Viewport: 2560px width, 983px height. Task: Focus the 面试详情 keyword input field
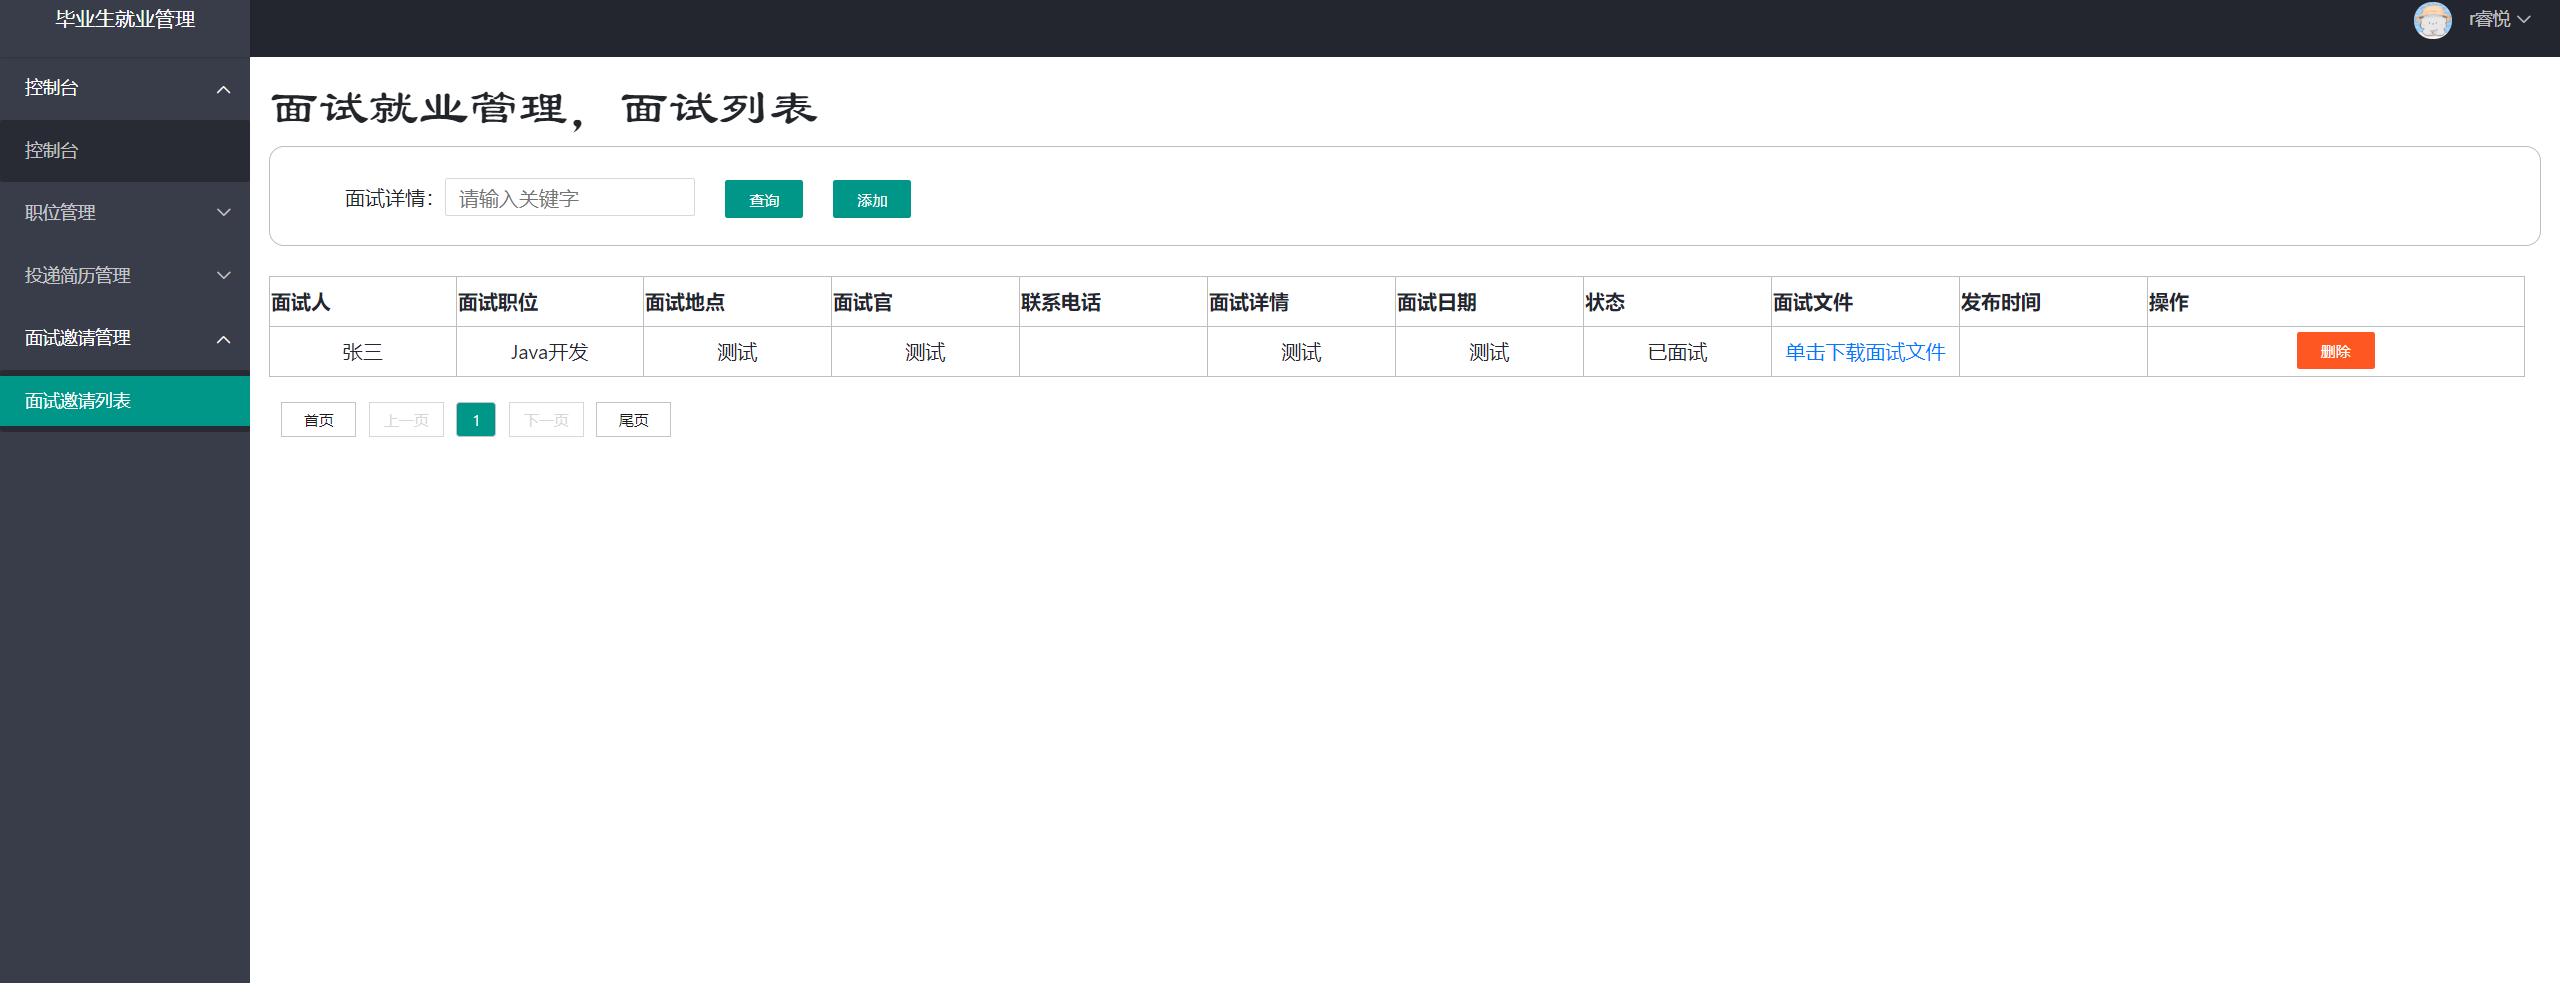569,198
